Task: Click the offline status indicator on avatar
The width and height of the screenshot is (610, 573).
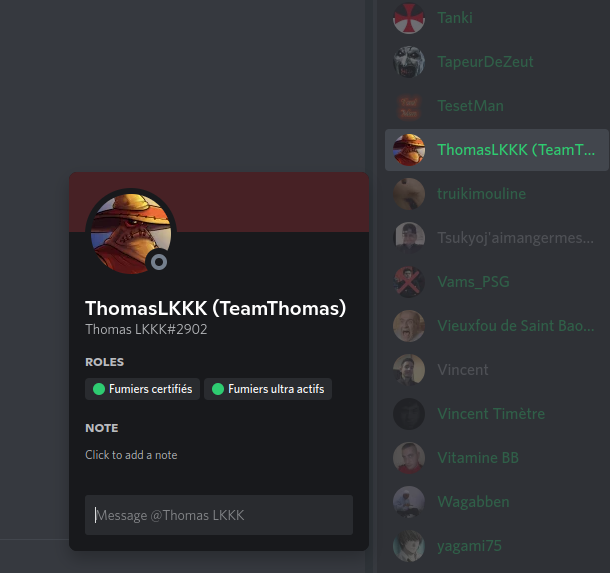Action: tap(159, 262)
